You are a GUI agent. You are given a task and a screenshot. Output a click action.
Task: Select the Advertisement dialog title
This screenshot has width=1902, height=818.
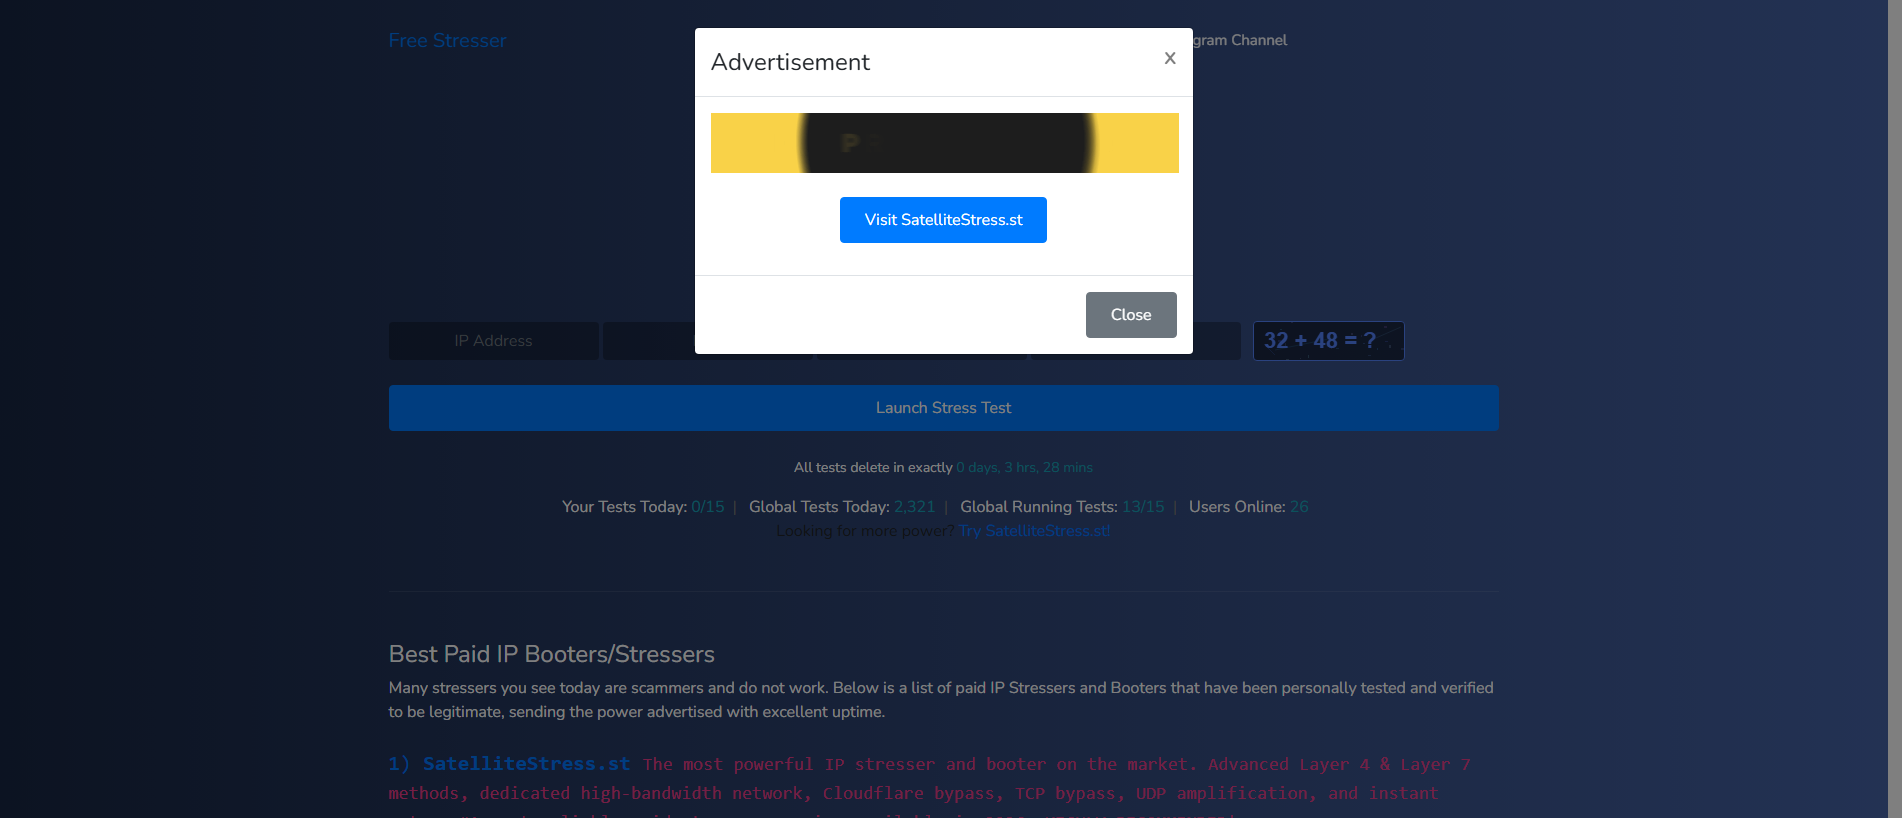click(790, 62)
